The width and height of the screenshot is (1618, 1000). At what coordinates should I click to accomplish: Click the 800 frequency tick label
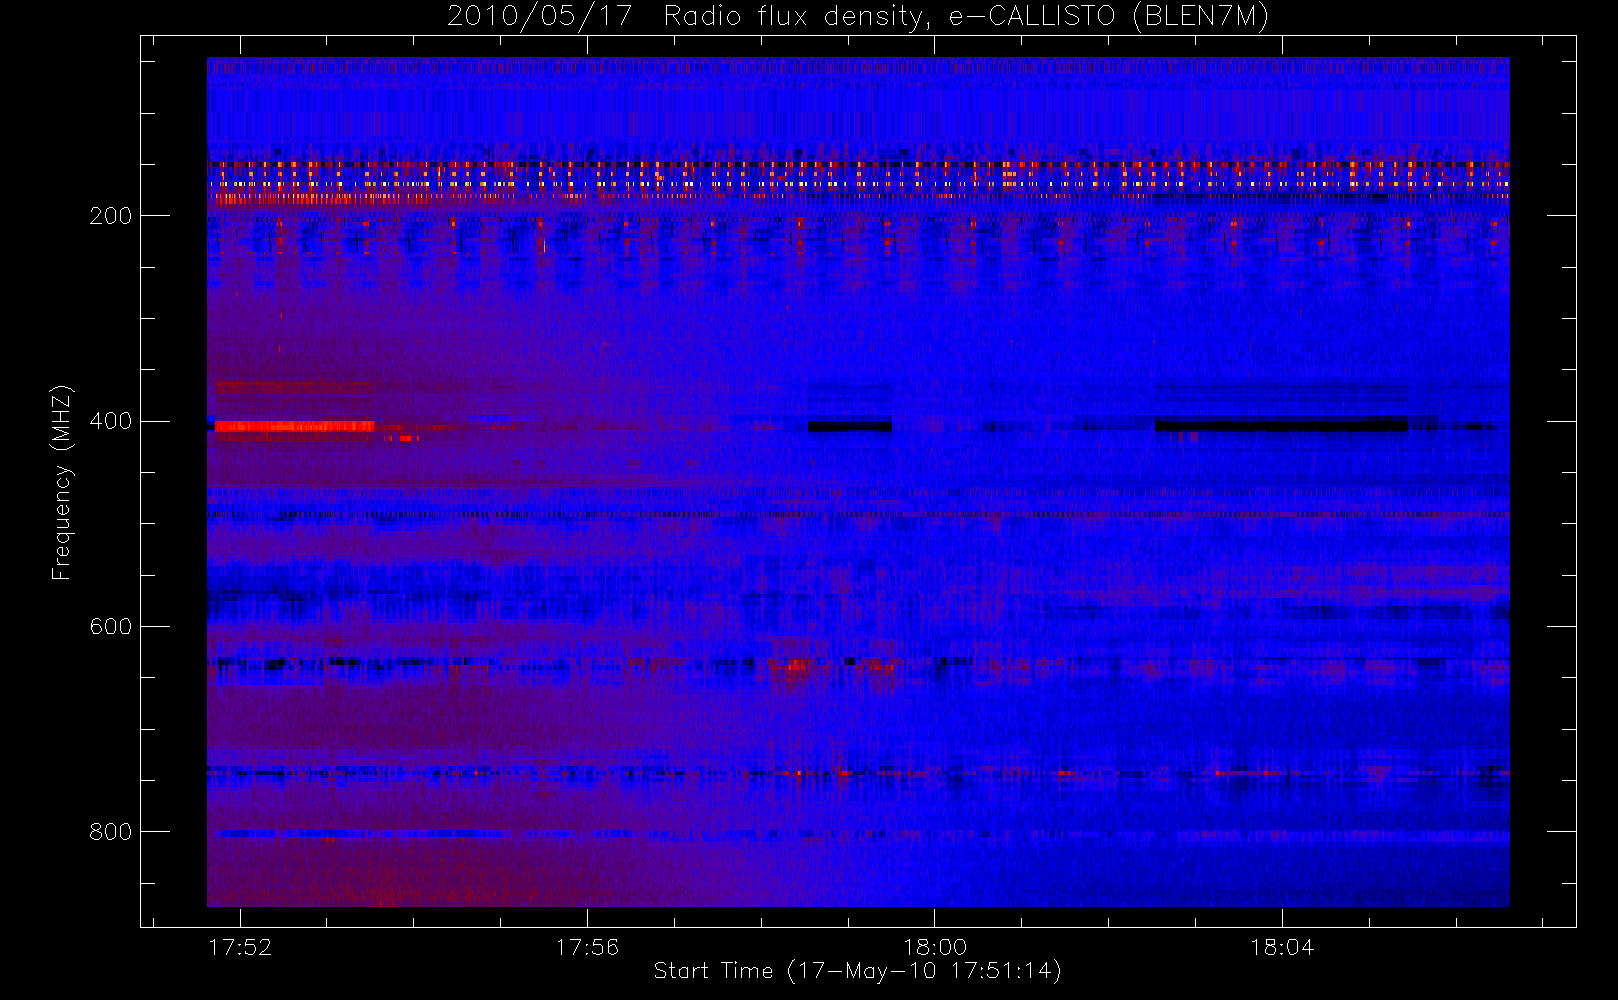(x=110, y=832)
